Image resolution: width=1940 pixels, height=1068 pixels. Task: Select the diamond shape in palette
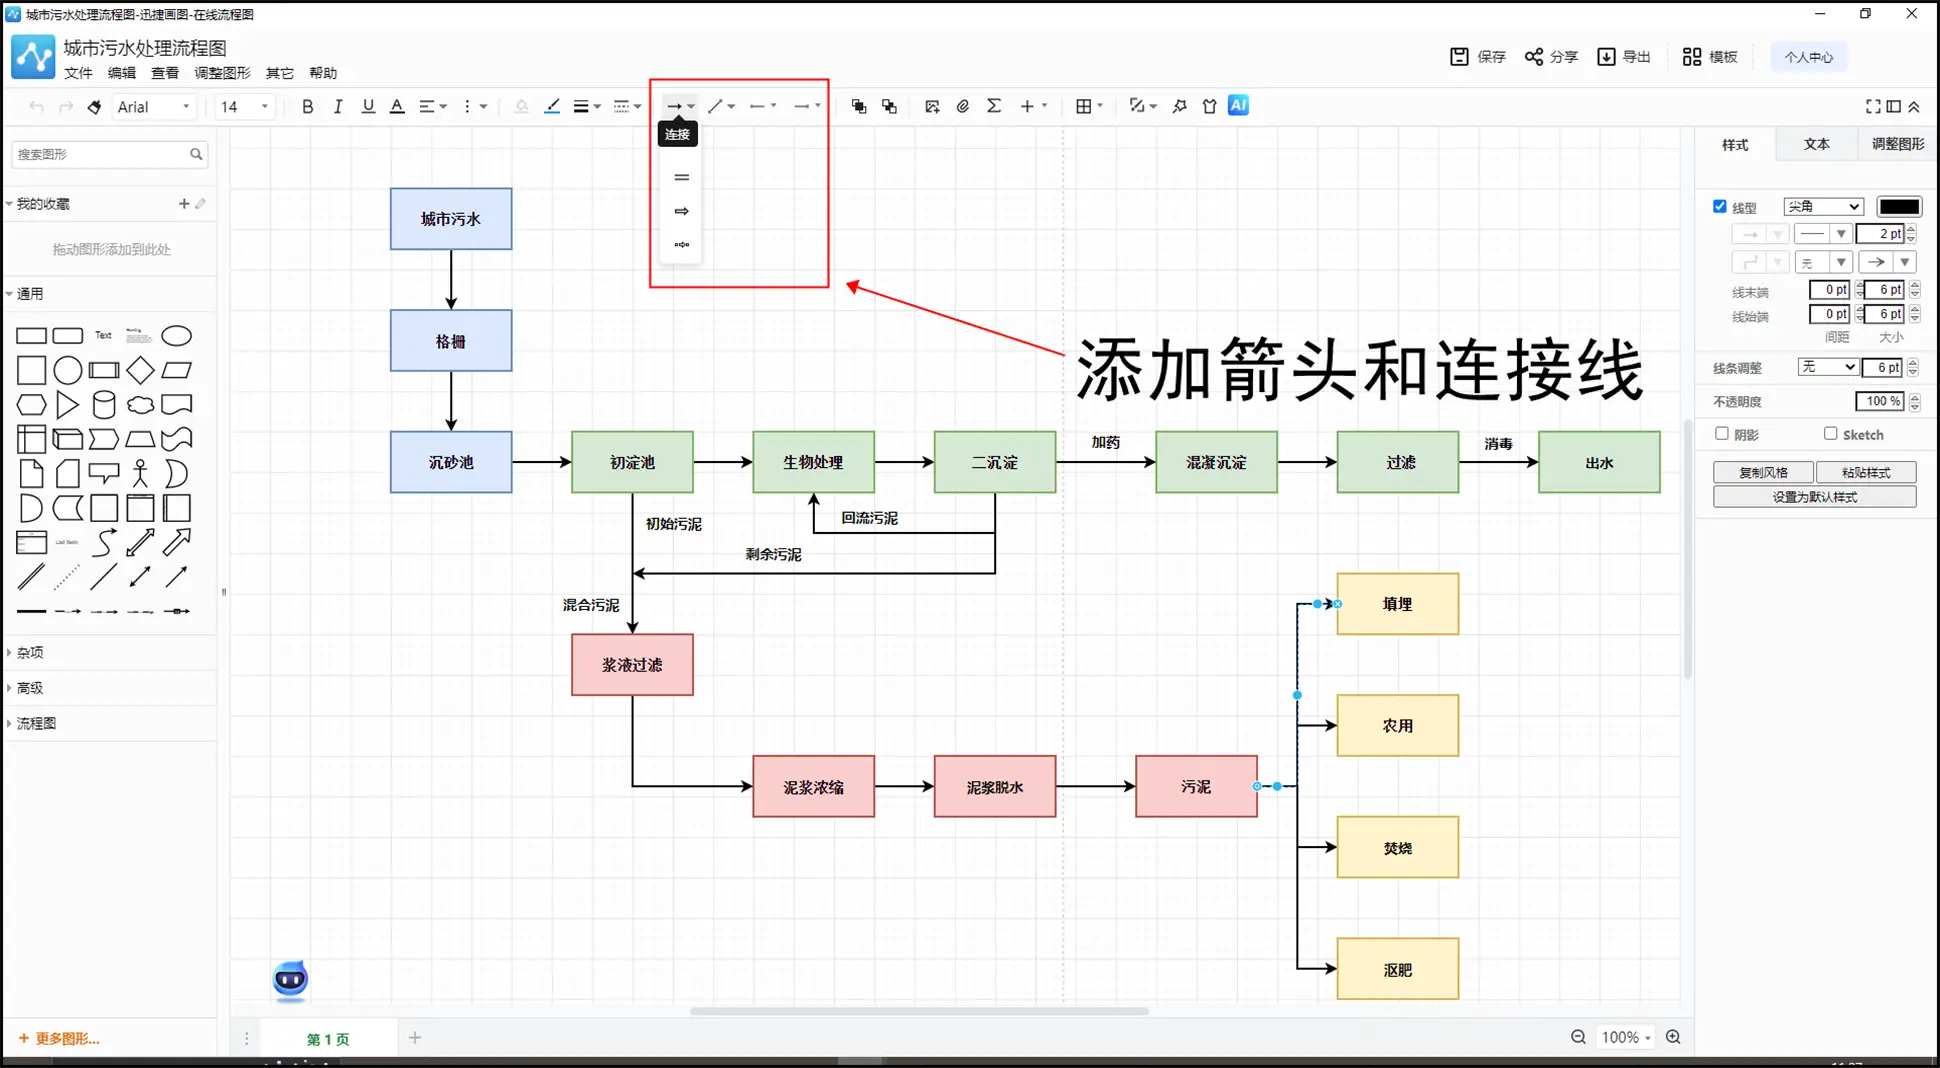[x=140, y=370]
